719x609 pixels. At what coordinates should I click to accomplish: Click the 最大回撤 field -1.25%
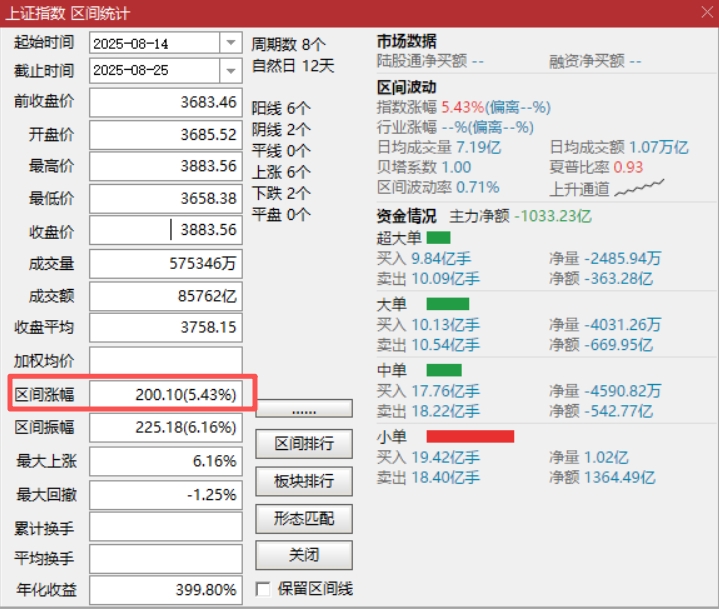(x=166, y=495)
